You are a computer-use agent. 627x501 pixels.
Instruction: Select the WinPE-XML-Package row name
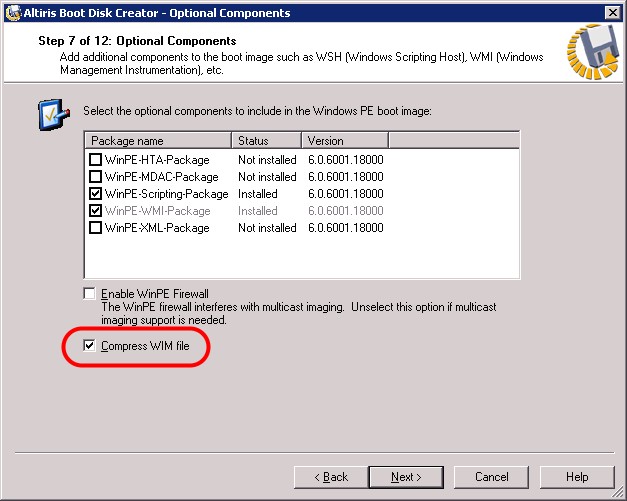157,228
